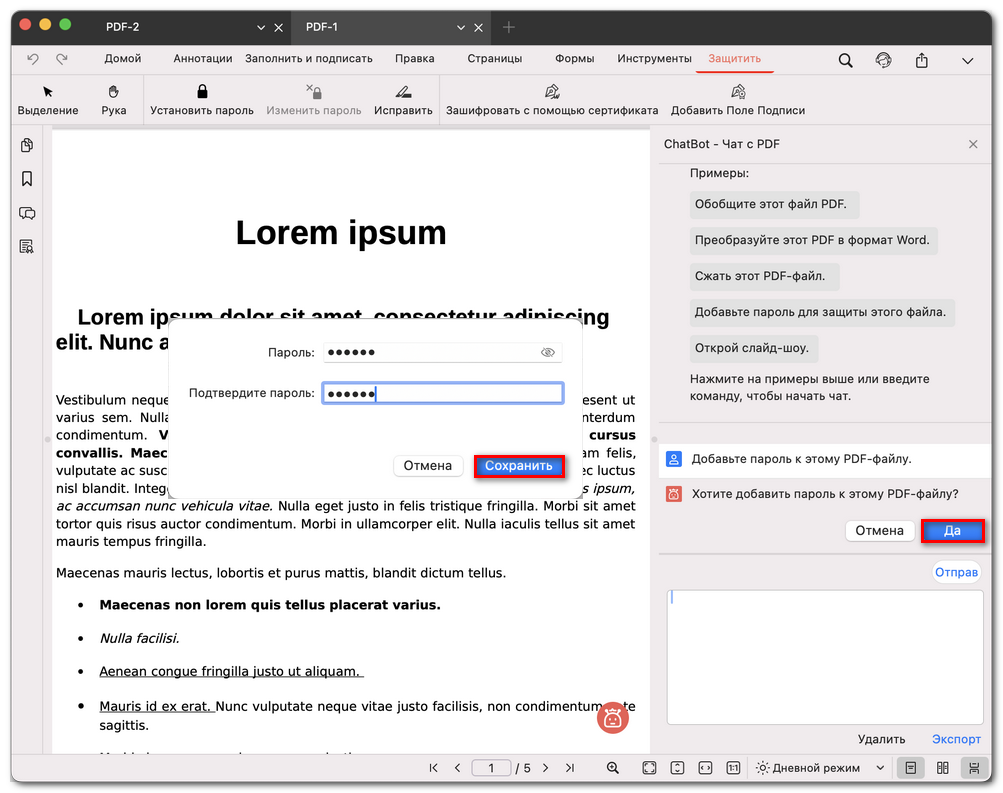The height and width of the screenshot is (793, 1003).
Task: Click the zoom-in magnifier in bottom bar
Action: coord(613,768)
